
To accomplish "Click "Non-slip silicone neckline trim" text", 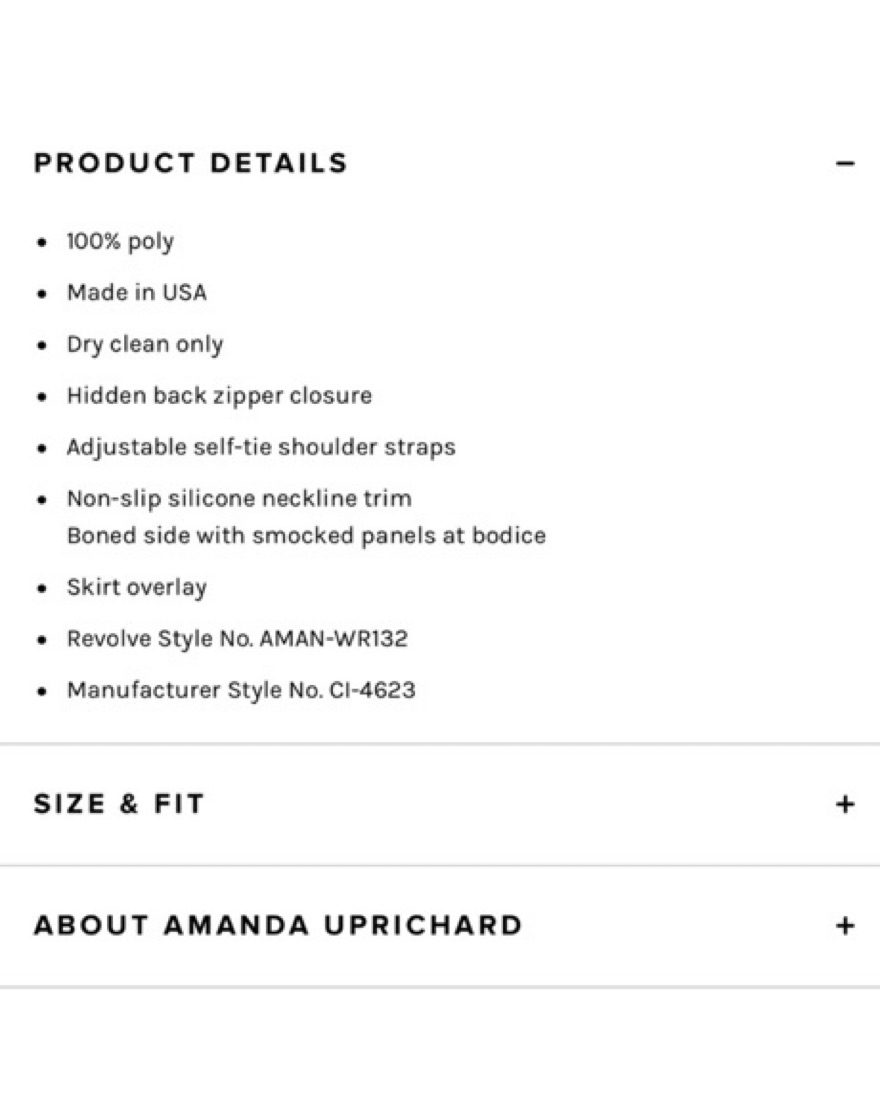I will [x=239, y=498].
